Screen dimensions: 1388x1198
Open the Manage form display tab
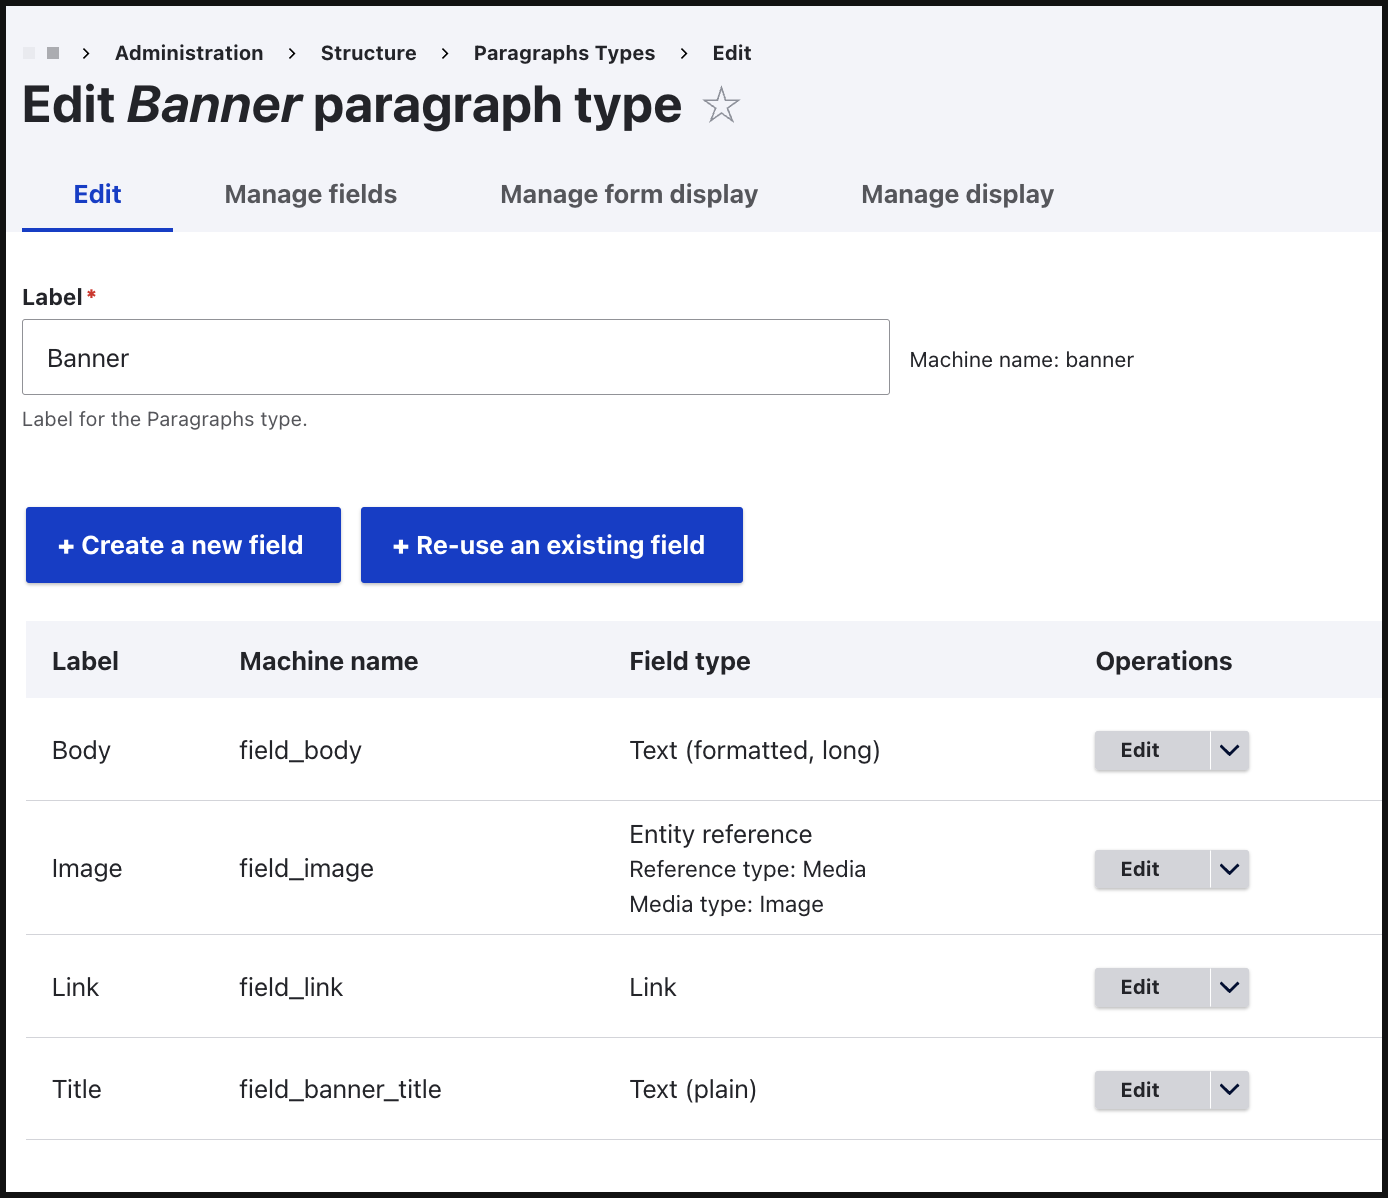628,194
